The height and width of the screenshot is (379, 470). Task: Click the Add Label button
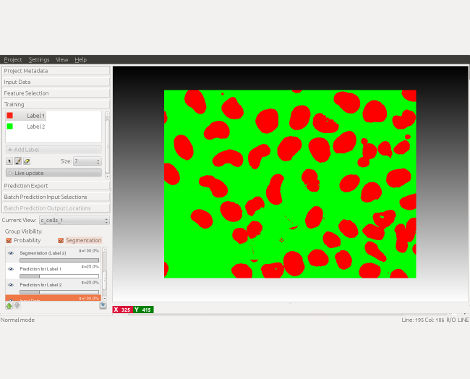(x=53, y=149)
